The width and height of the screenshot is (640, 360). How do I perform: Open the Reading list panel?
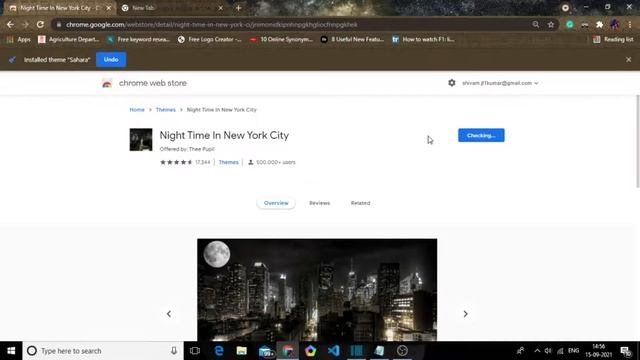pyautogui.click(x=613, y=40)
